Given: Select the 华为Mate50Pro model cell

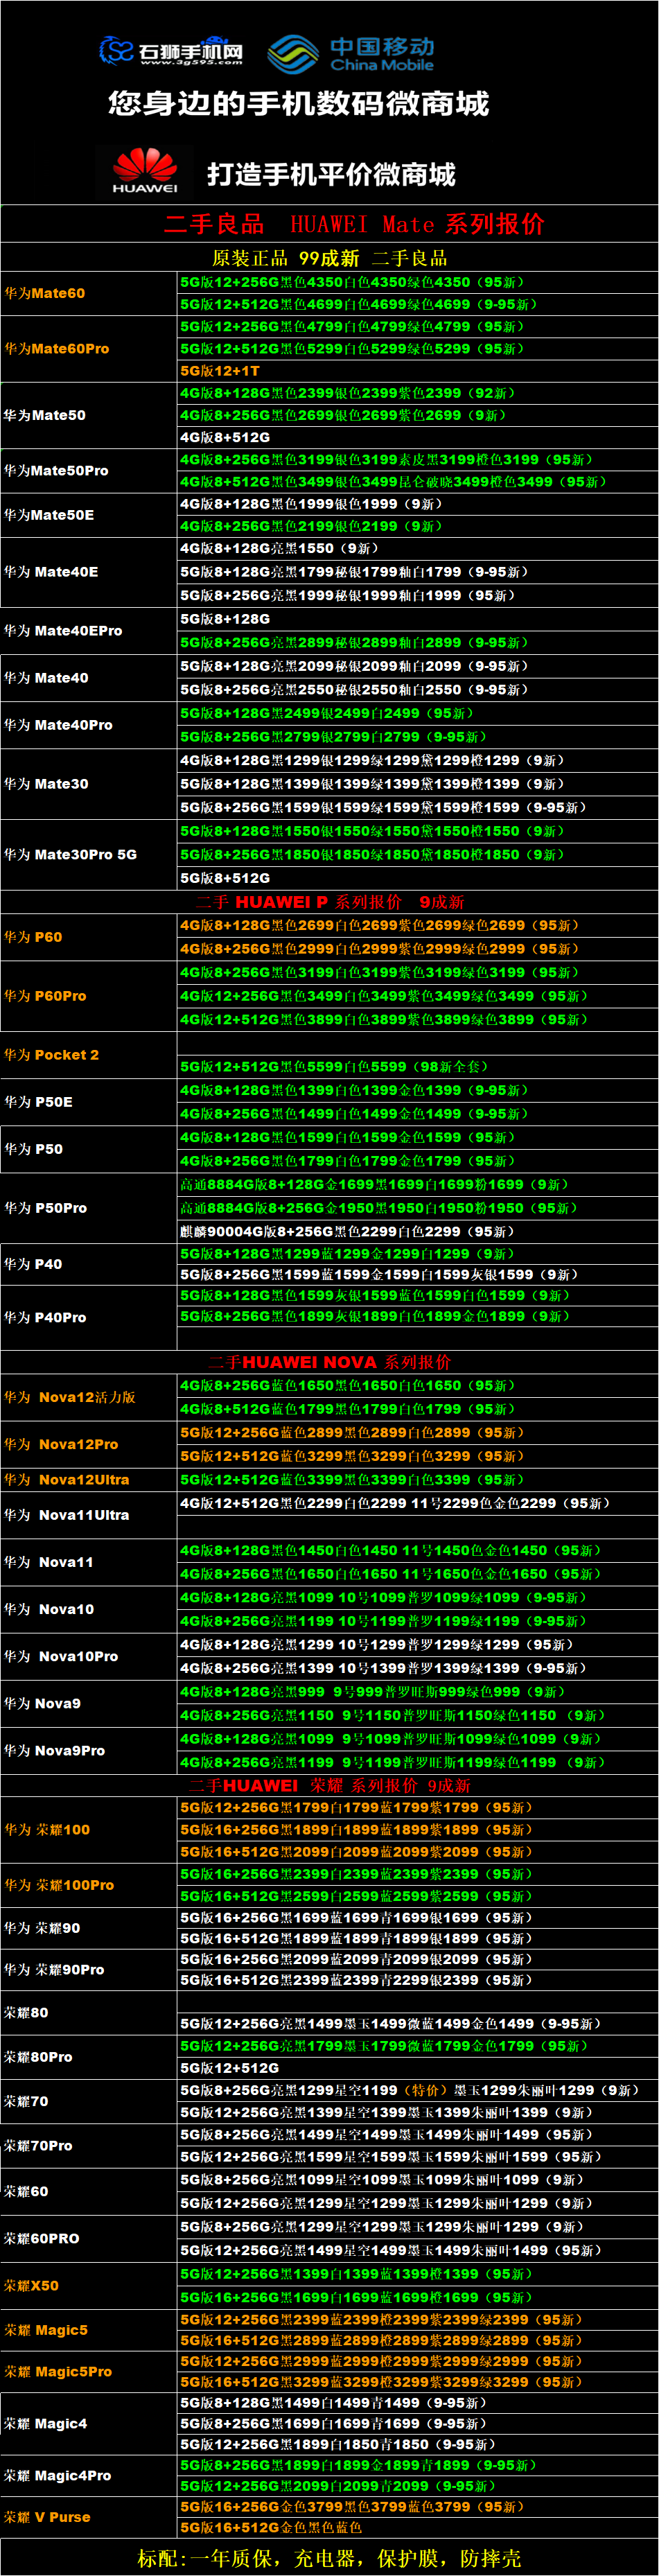Looking at the screenshot, I should [89, 471].
